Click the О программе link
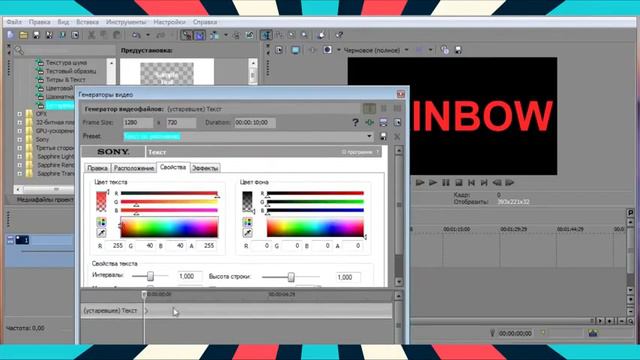640x360 pixels. (357, 152)
